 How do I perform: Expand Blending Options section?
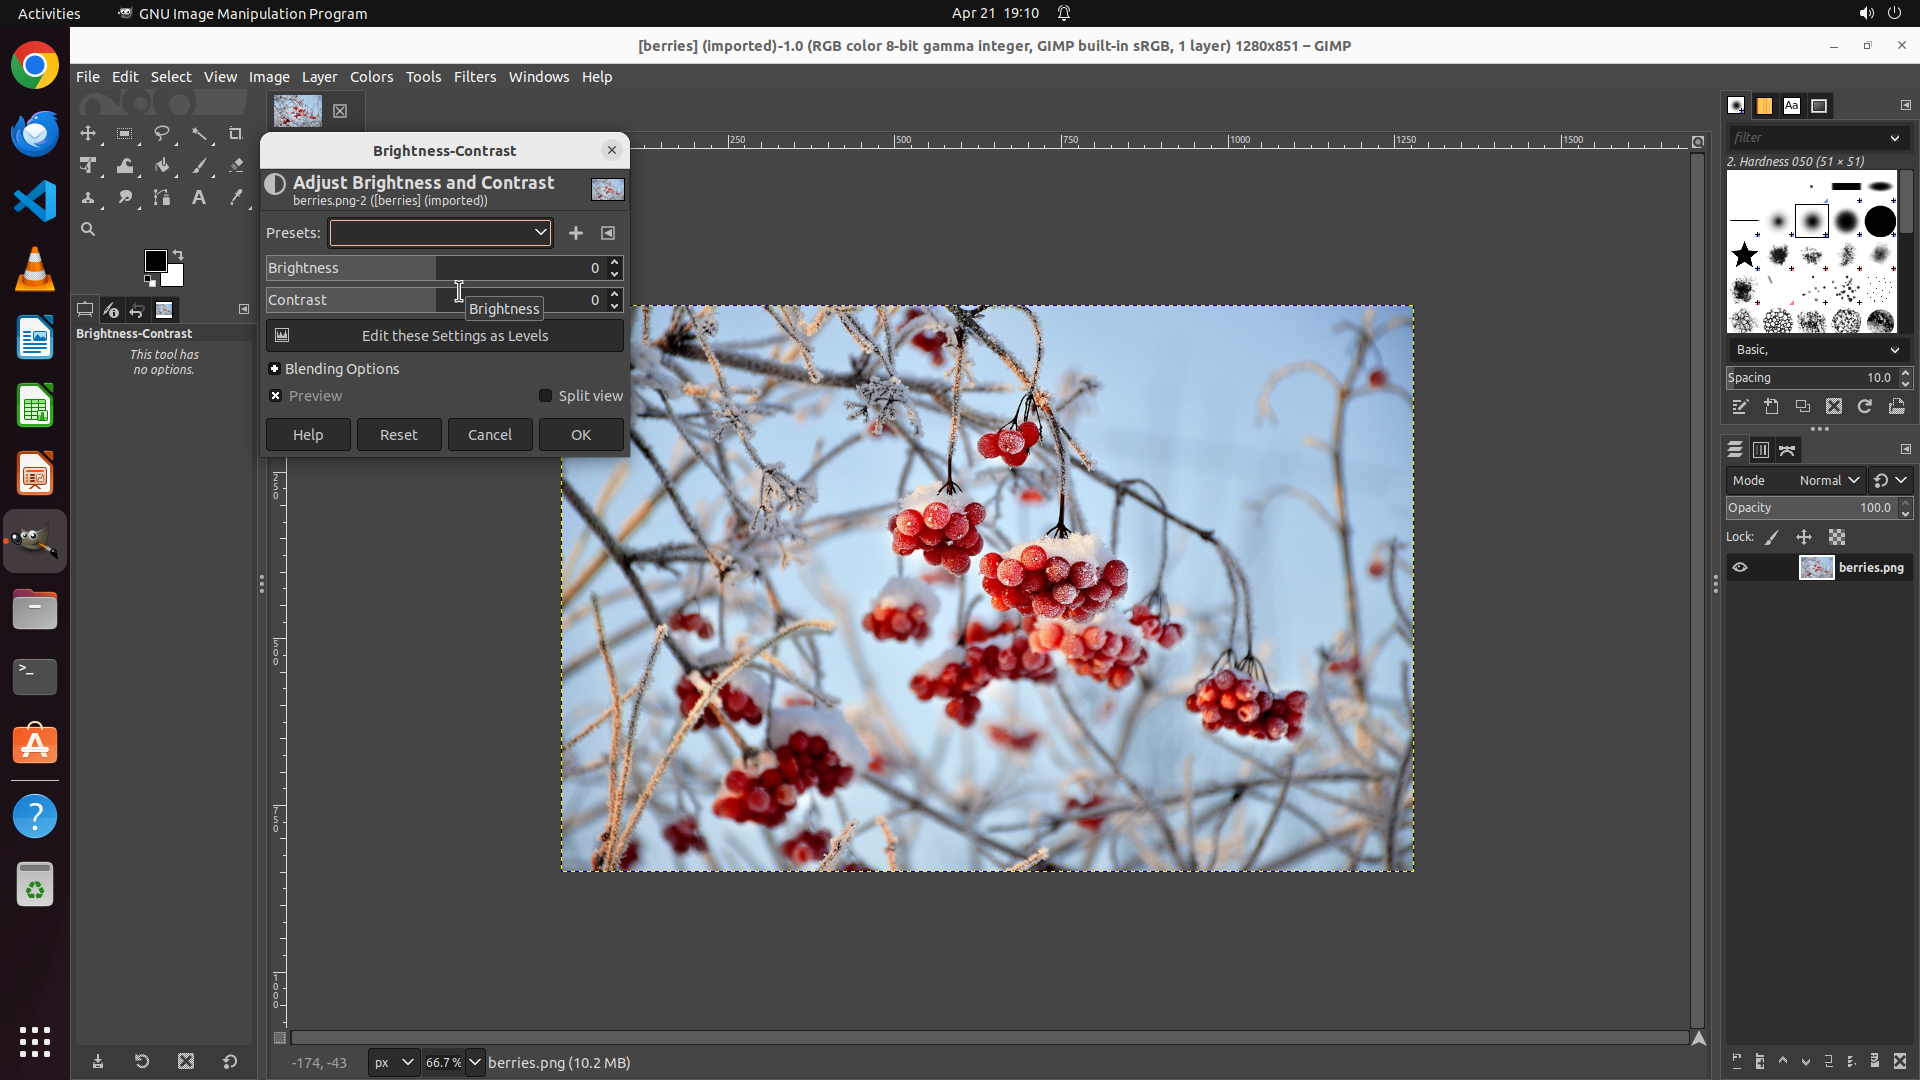pos(275,369)
